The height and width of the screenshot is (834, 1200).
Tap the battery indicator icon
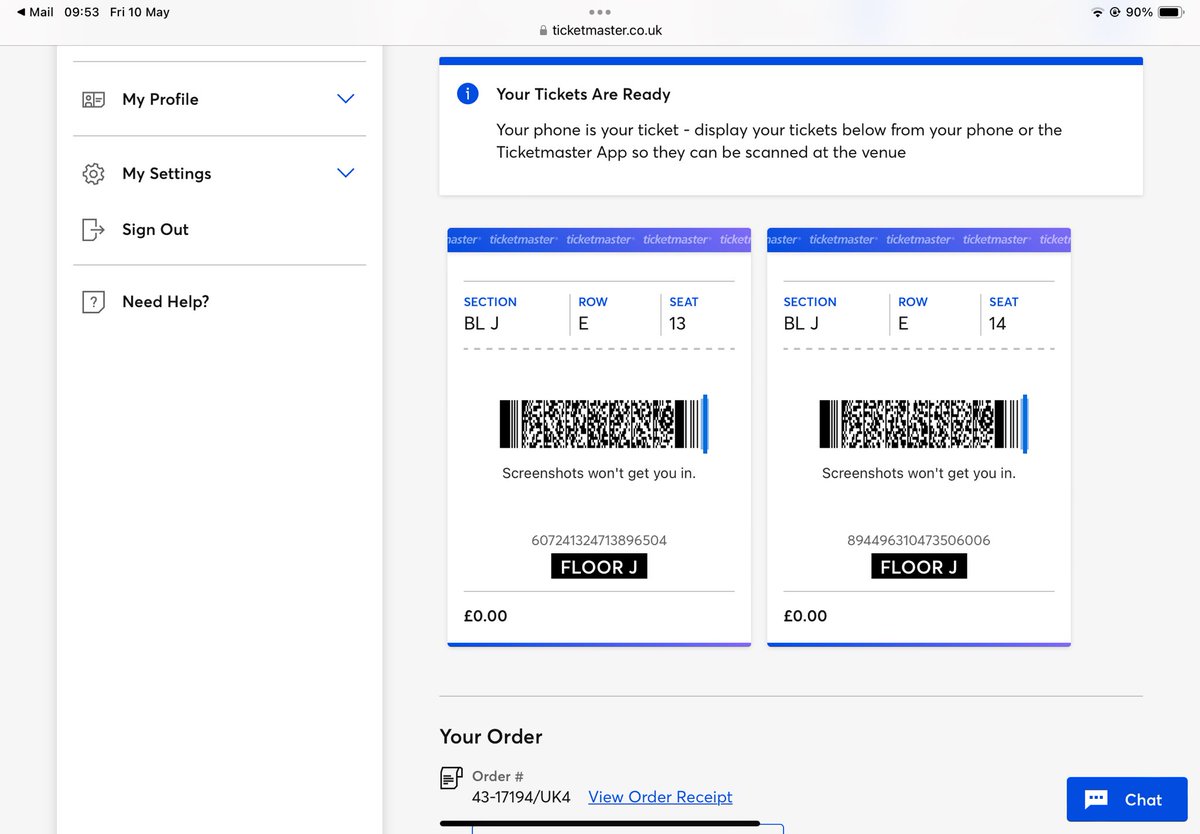(1171, 12)
